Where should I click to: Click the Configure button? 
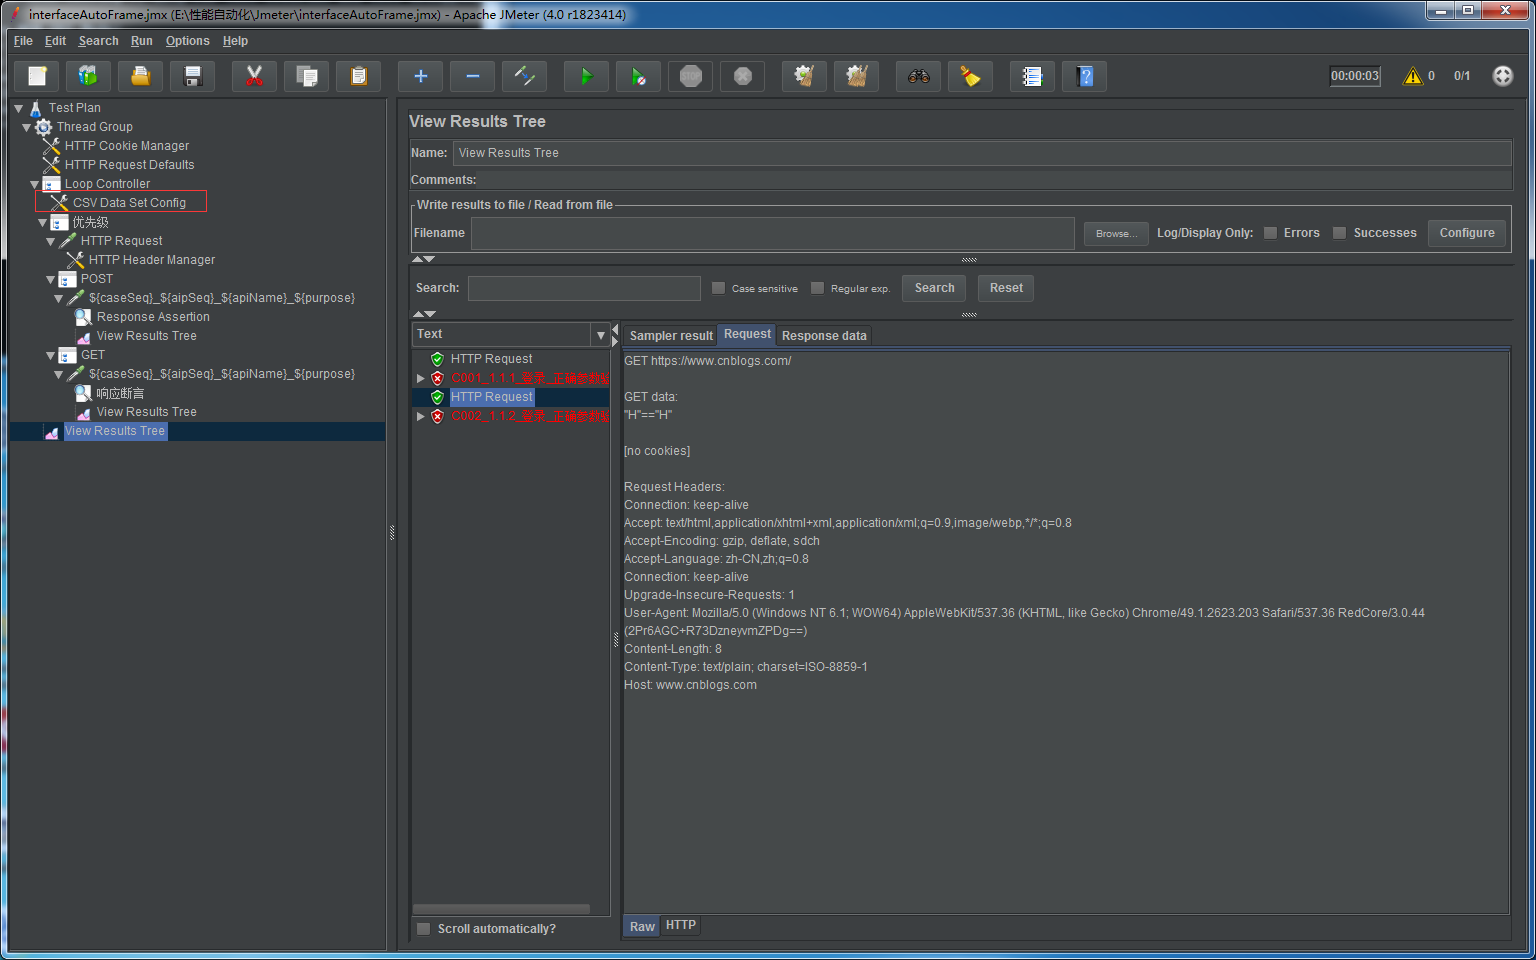(1466, 233)
